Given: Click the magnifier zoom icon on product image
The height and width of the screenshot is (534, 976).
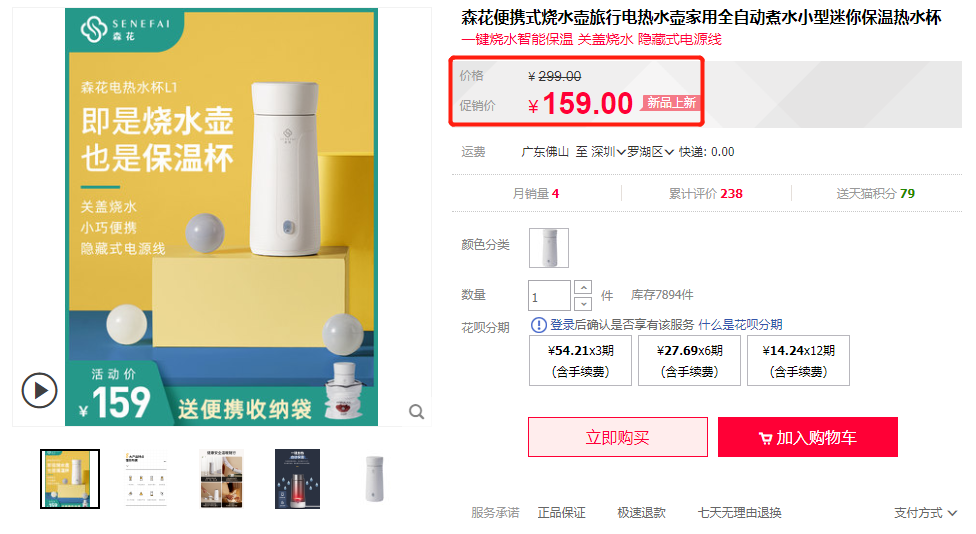Looking at the screenshot, I should pos(416,411).
